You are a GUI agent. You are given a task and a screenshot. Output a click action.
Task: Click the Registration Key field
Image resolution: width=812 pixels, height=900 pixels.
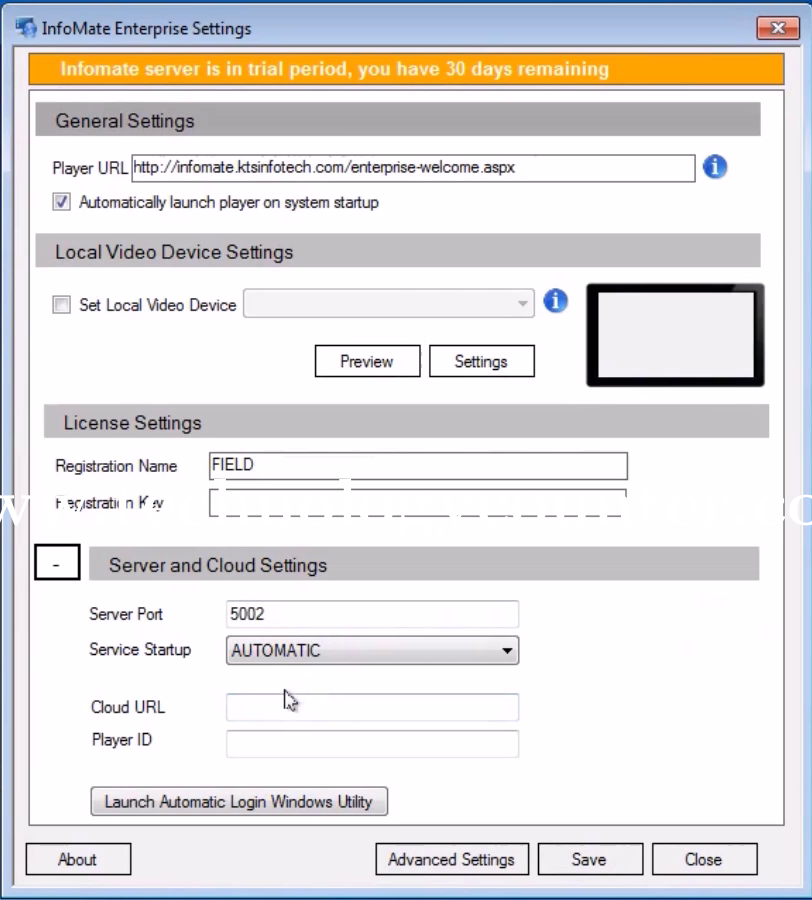tap(418, 503)
